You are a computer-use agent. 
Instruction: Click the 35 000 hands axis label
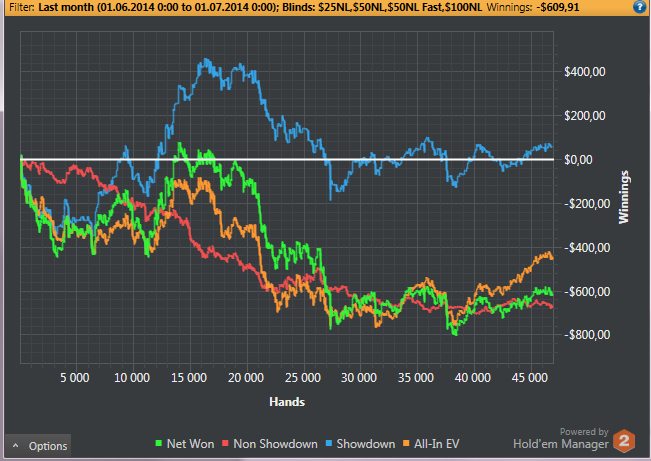point(416,378)
